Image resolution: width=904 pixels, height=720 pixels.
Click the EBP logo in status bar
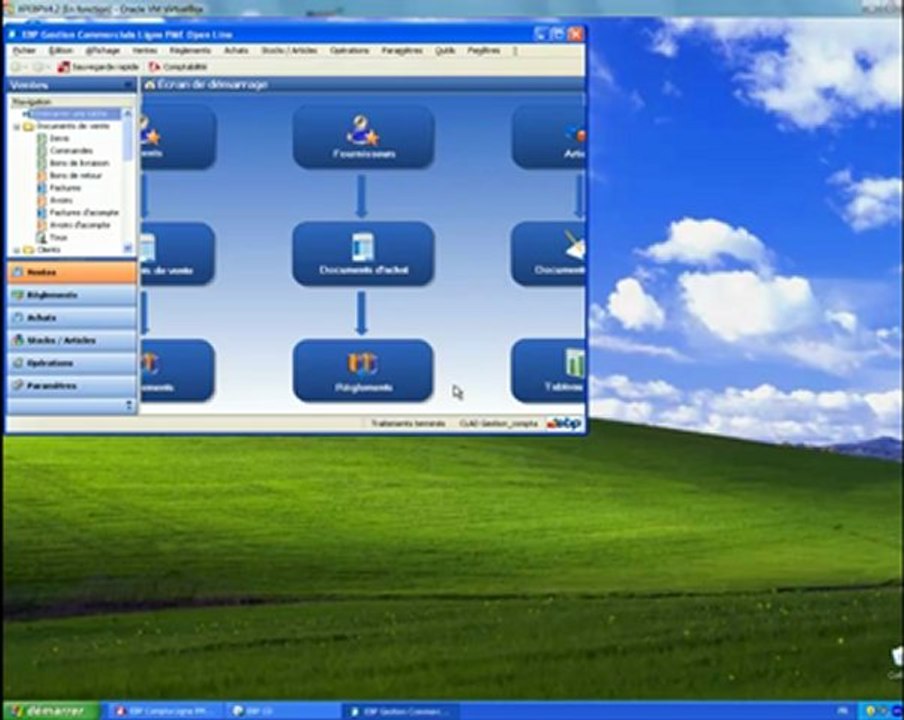click(564, 424)
